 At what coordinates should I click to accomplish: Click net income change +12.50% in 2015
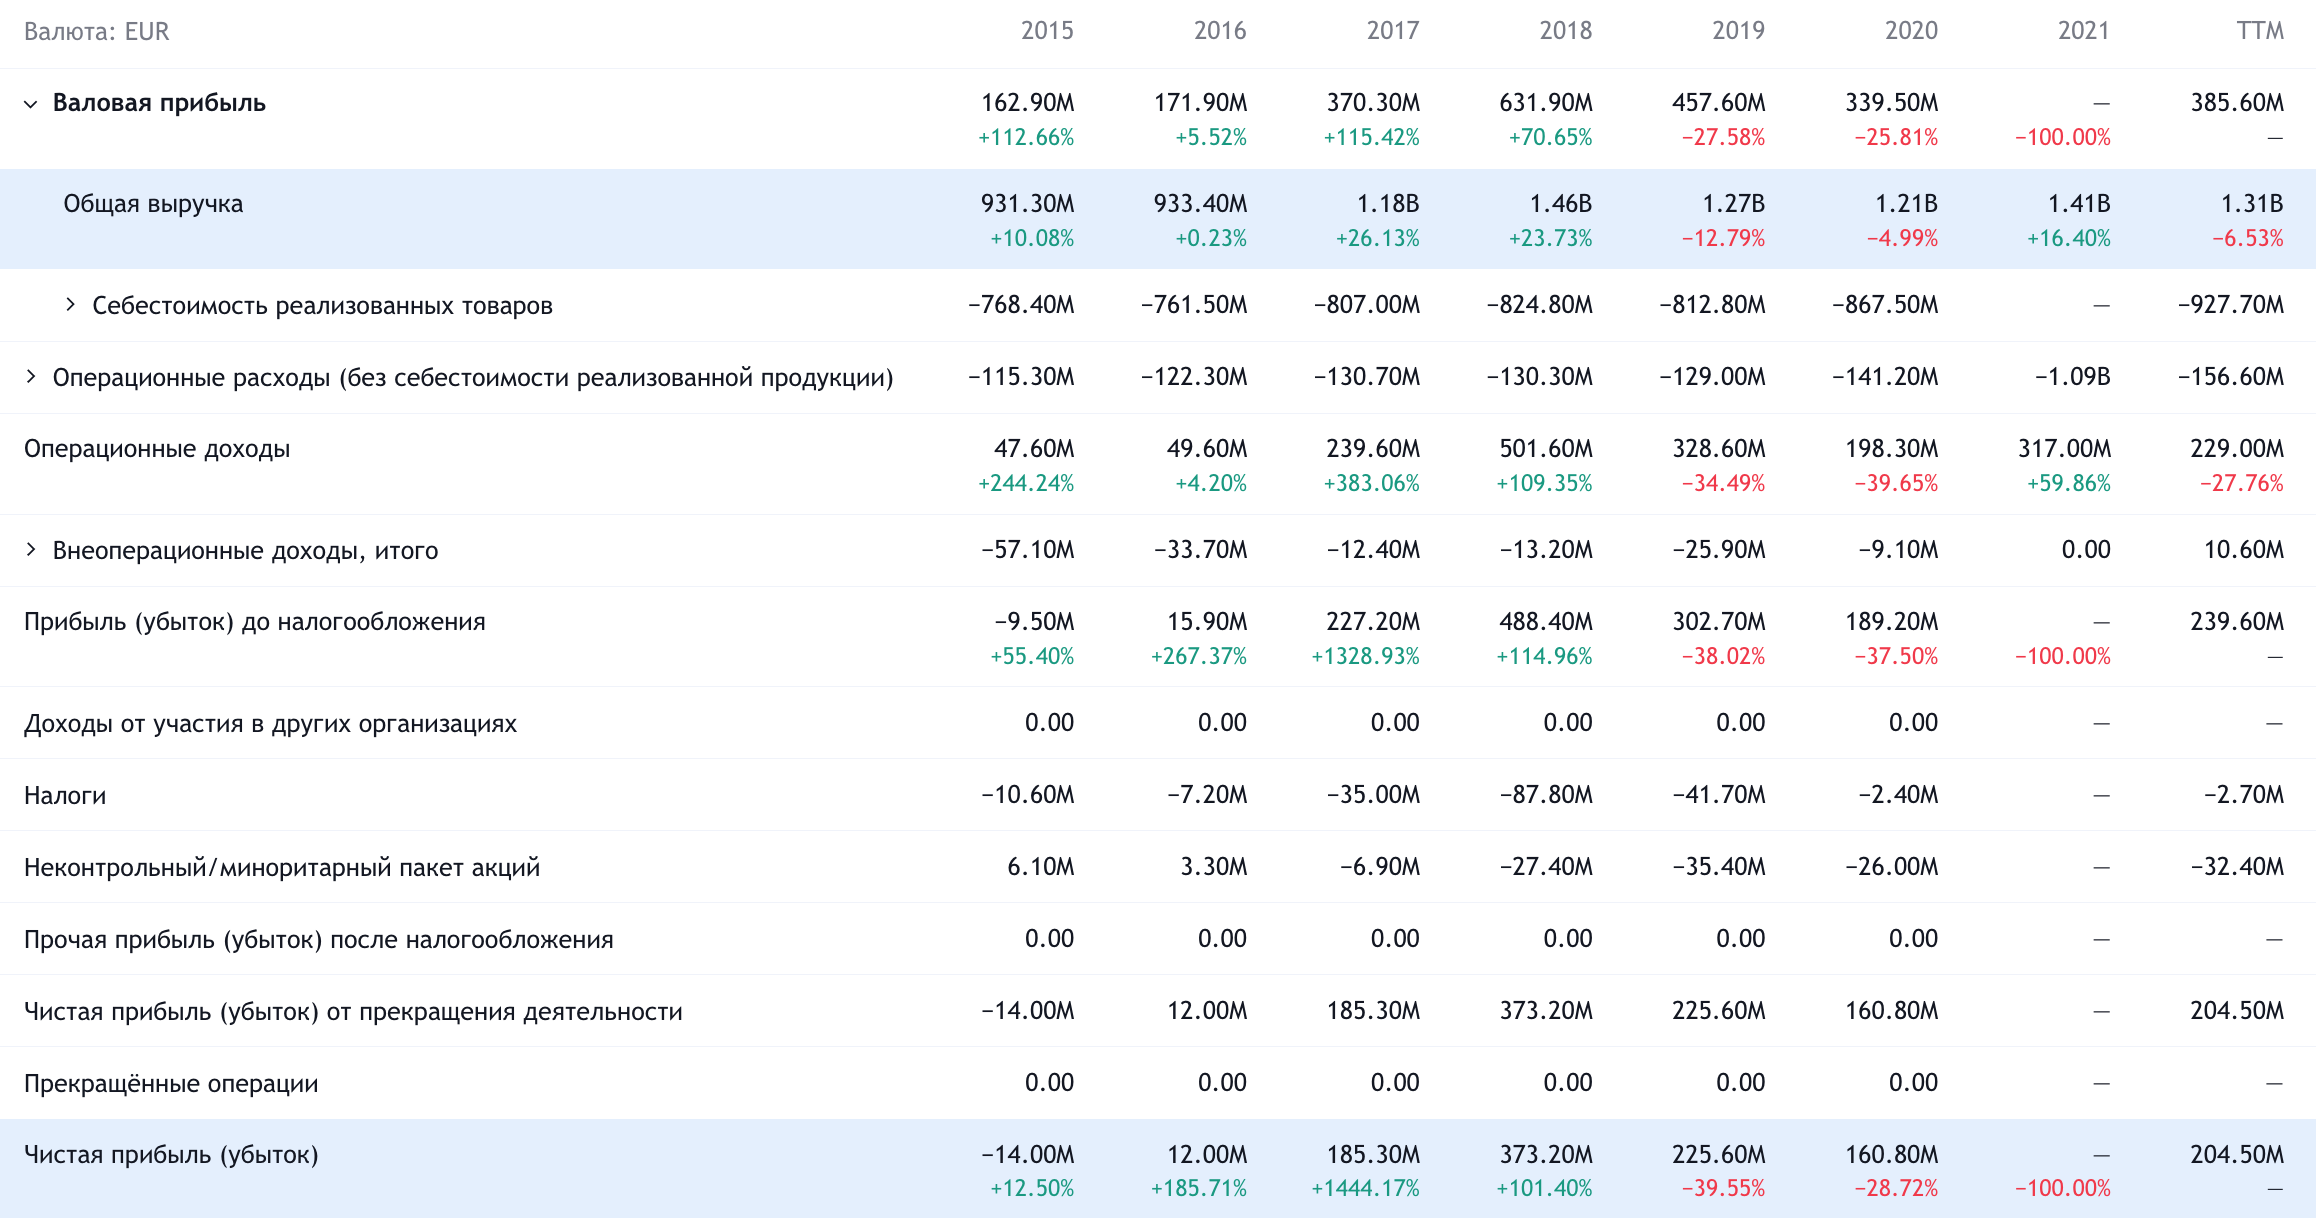click(1032, 1189)
